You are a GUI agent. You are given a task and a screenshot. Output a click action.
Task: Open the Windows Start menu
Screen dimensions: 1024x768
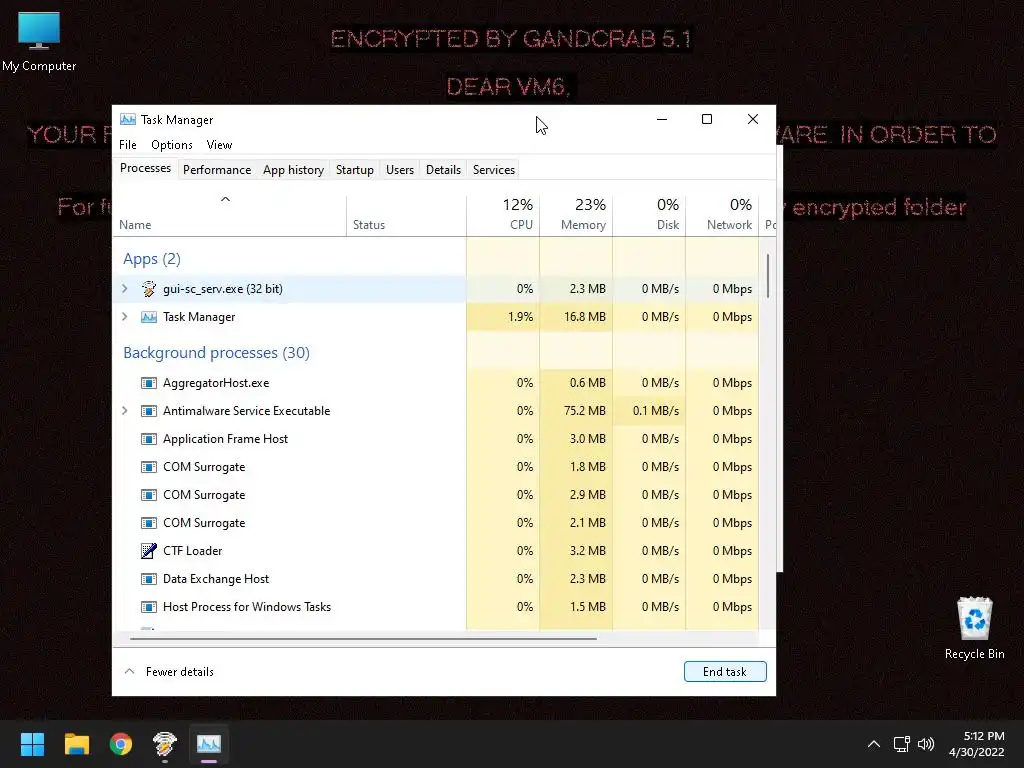click(x=32, y=744)
